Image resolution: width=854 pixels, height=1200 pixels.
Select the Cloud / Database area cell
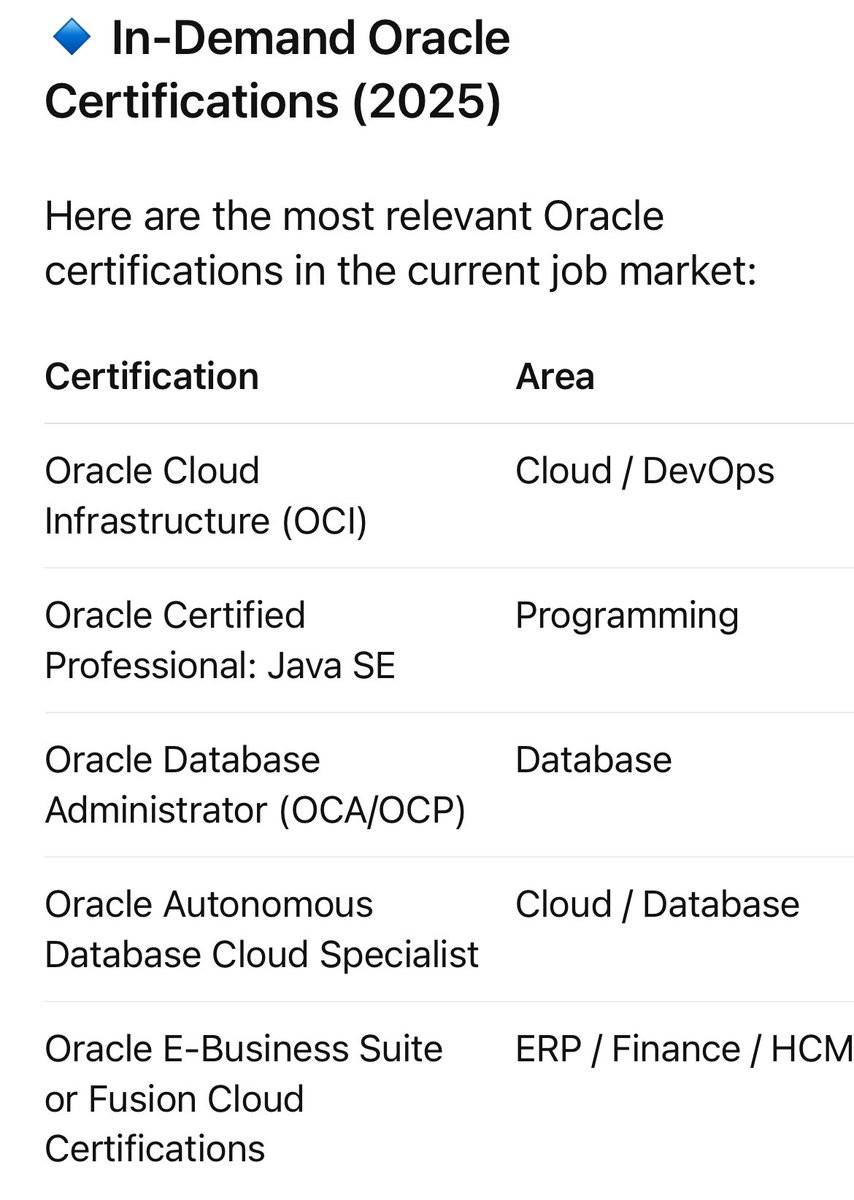[657, 904]
